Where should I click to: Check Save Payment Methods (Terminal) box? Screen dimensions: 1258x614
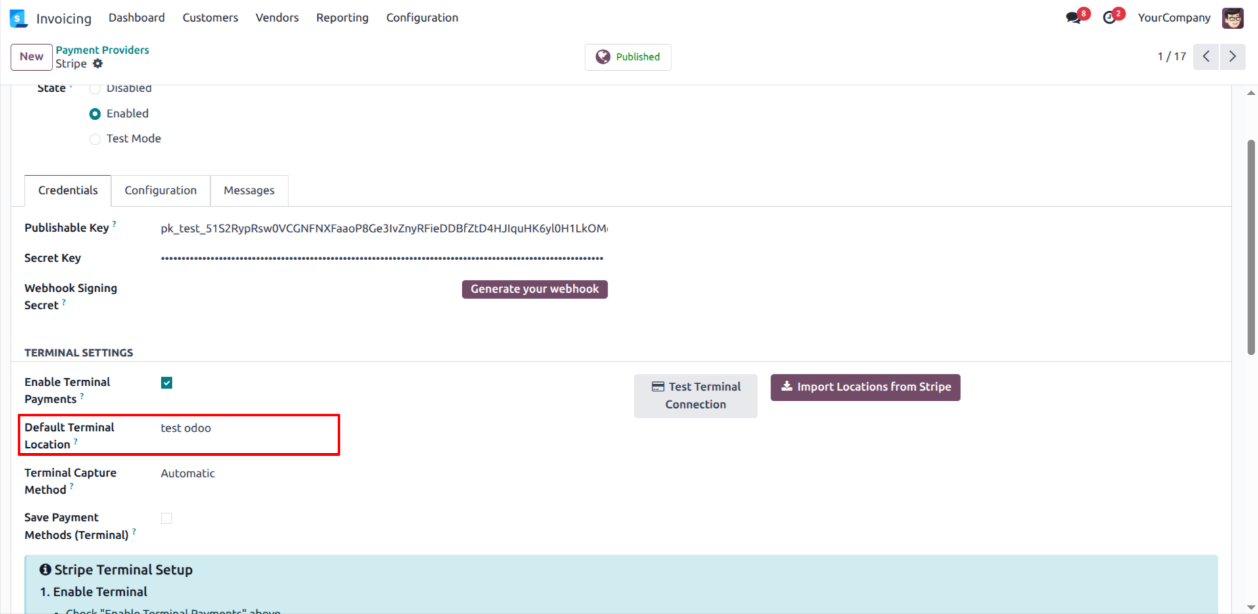tap(167, 518)
